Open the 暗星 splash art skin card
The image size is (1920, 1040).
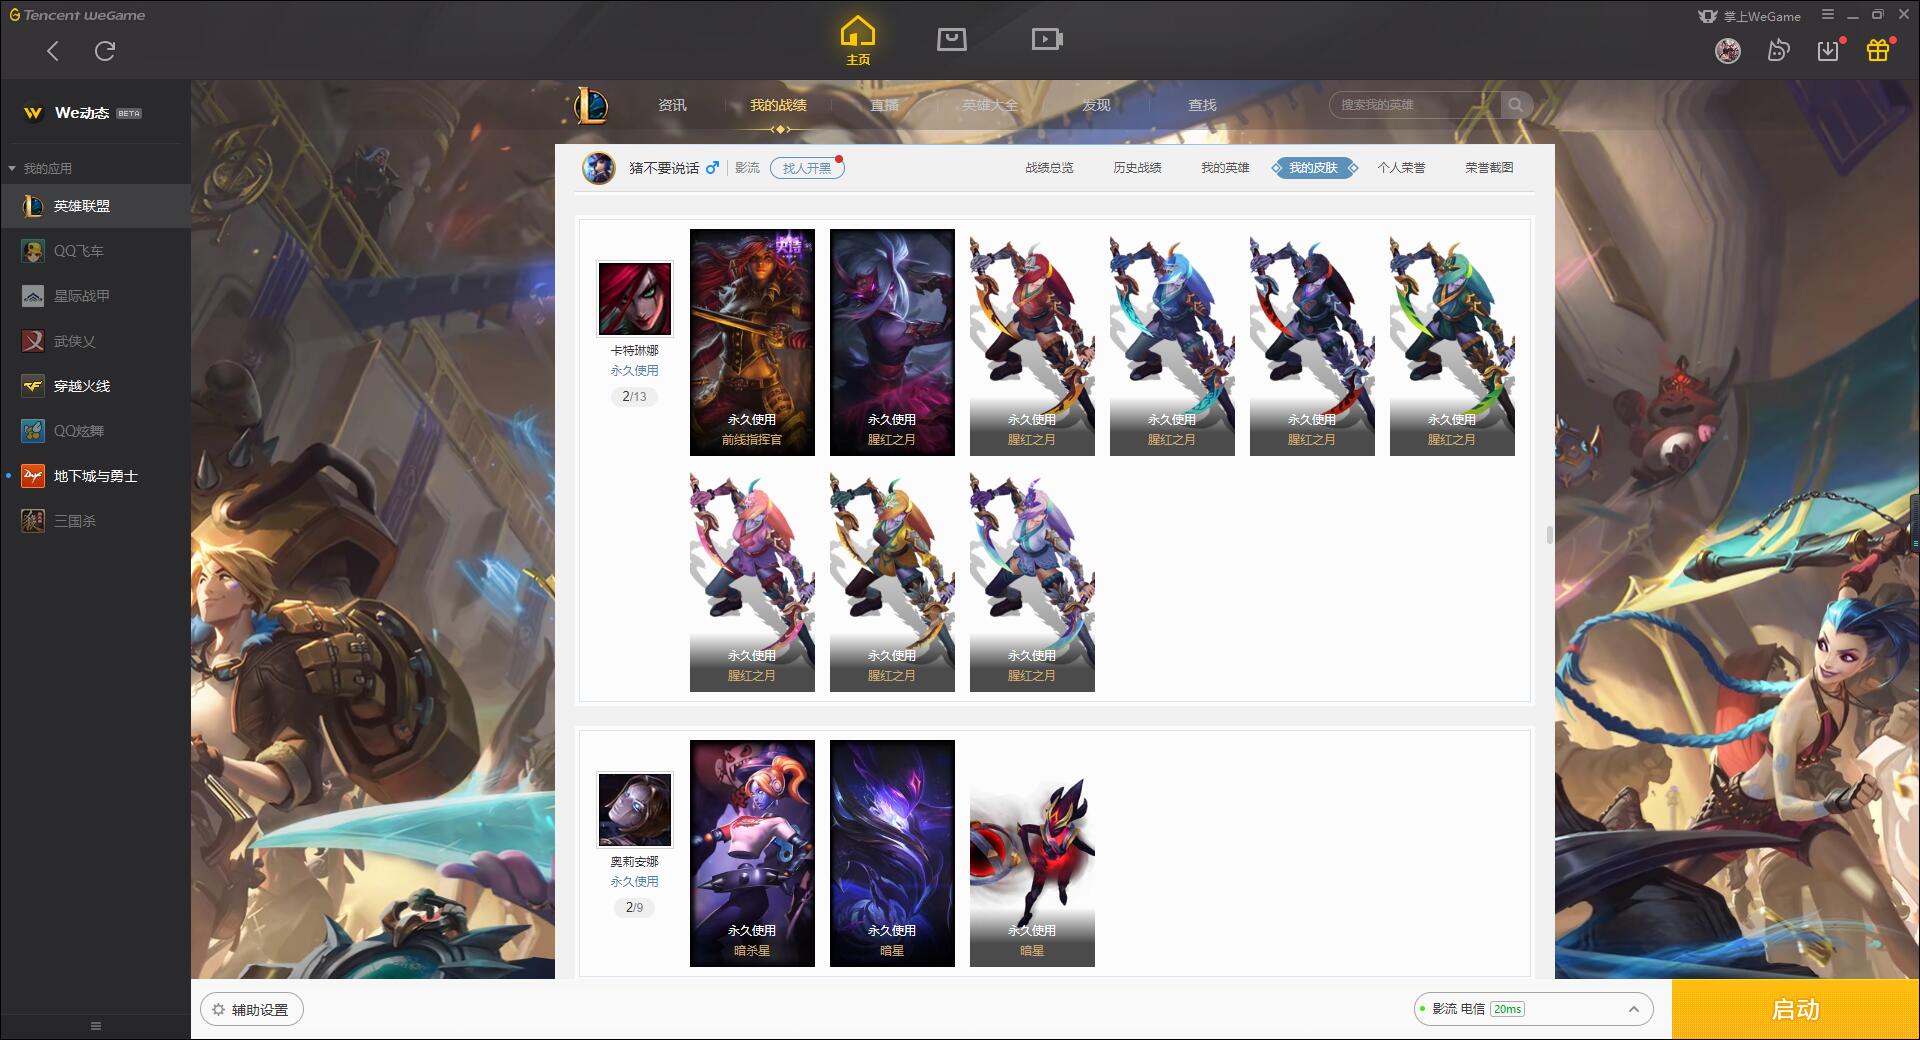[892, 853]
